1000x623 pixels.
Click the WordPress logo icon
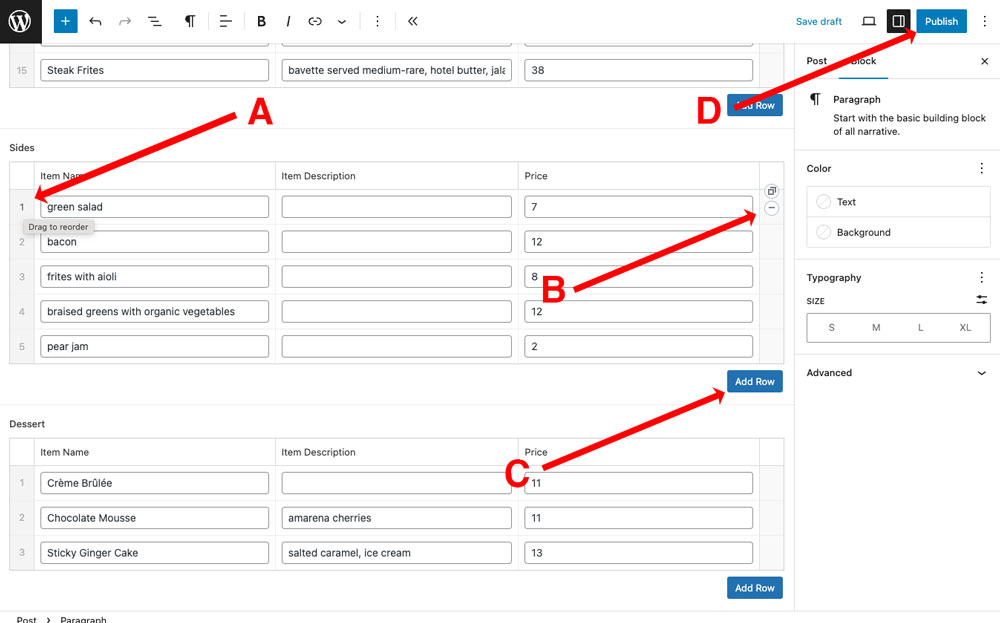tap(20, 21)
